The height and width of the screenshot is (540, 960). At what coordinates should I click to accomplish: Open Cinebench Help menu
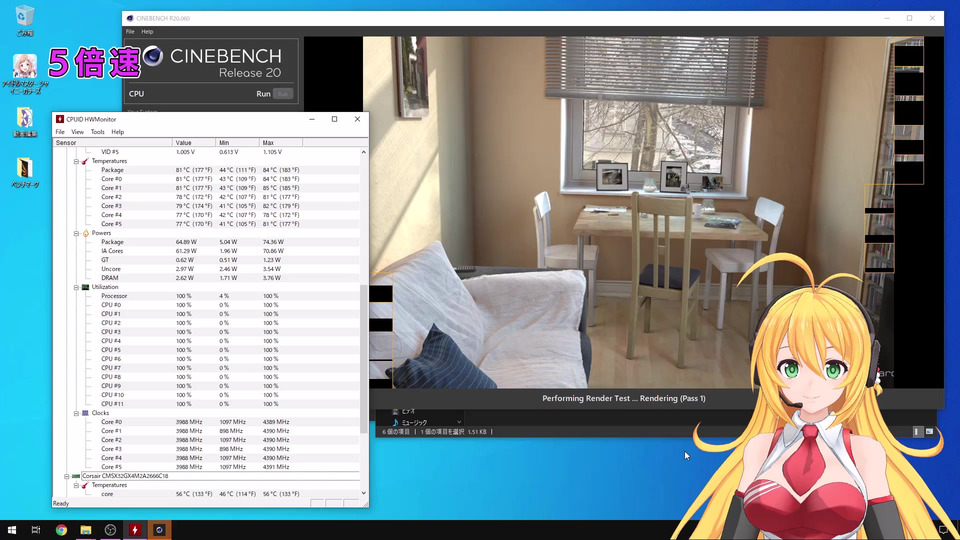(148, 31)
